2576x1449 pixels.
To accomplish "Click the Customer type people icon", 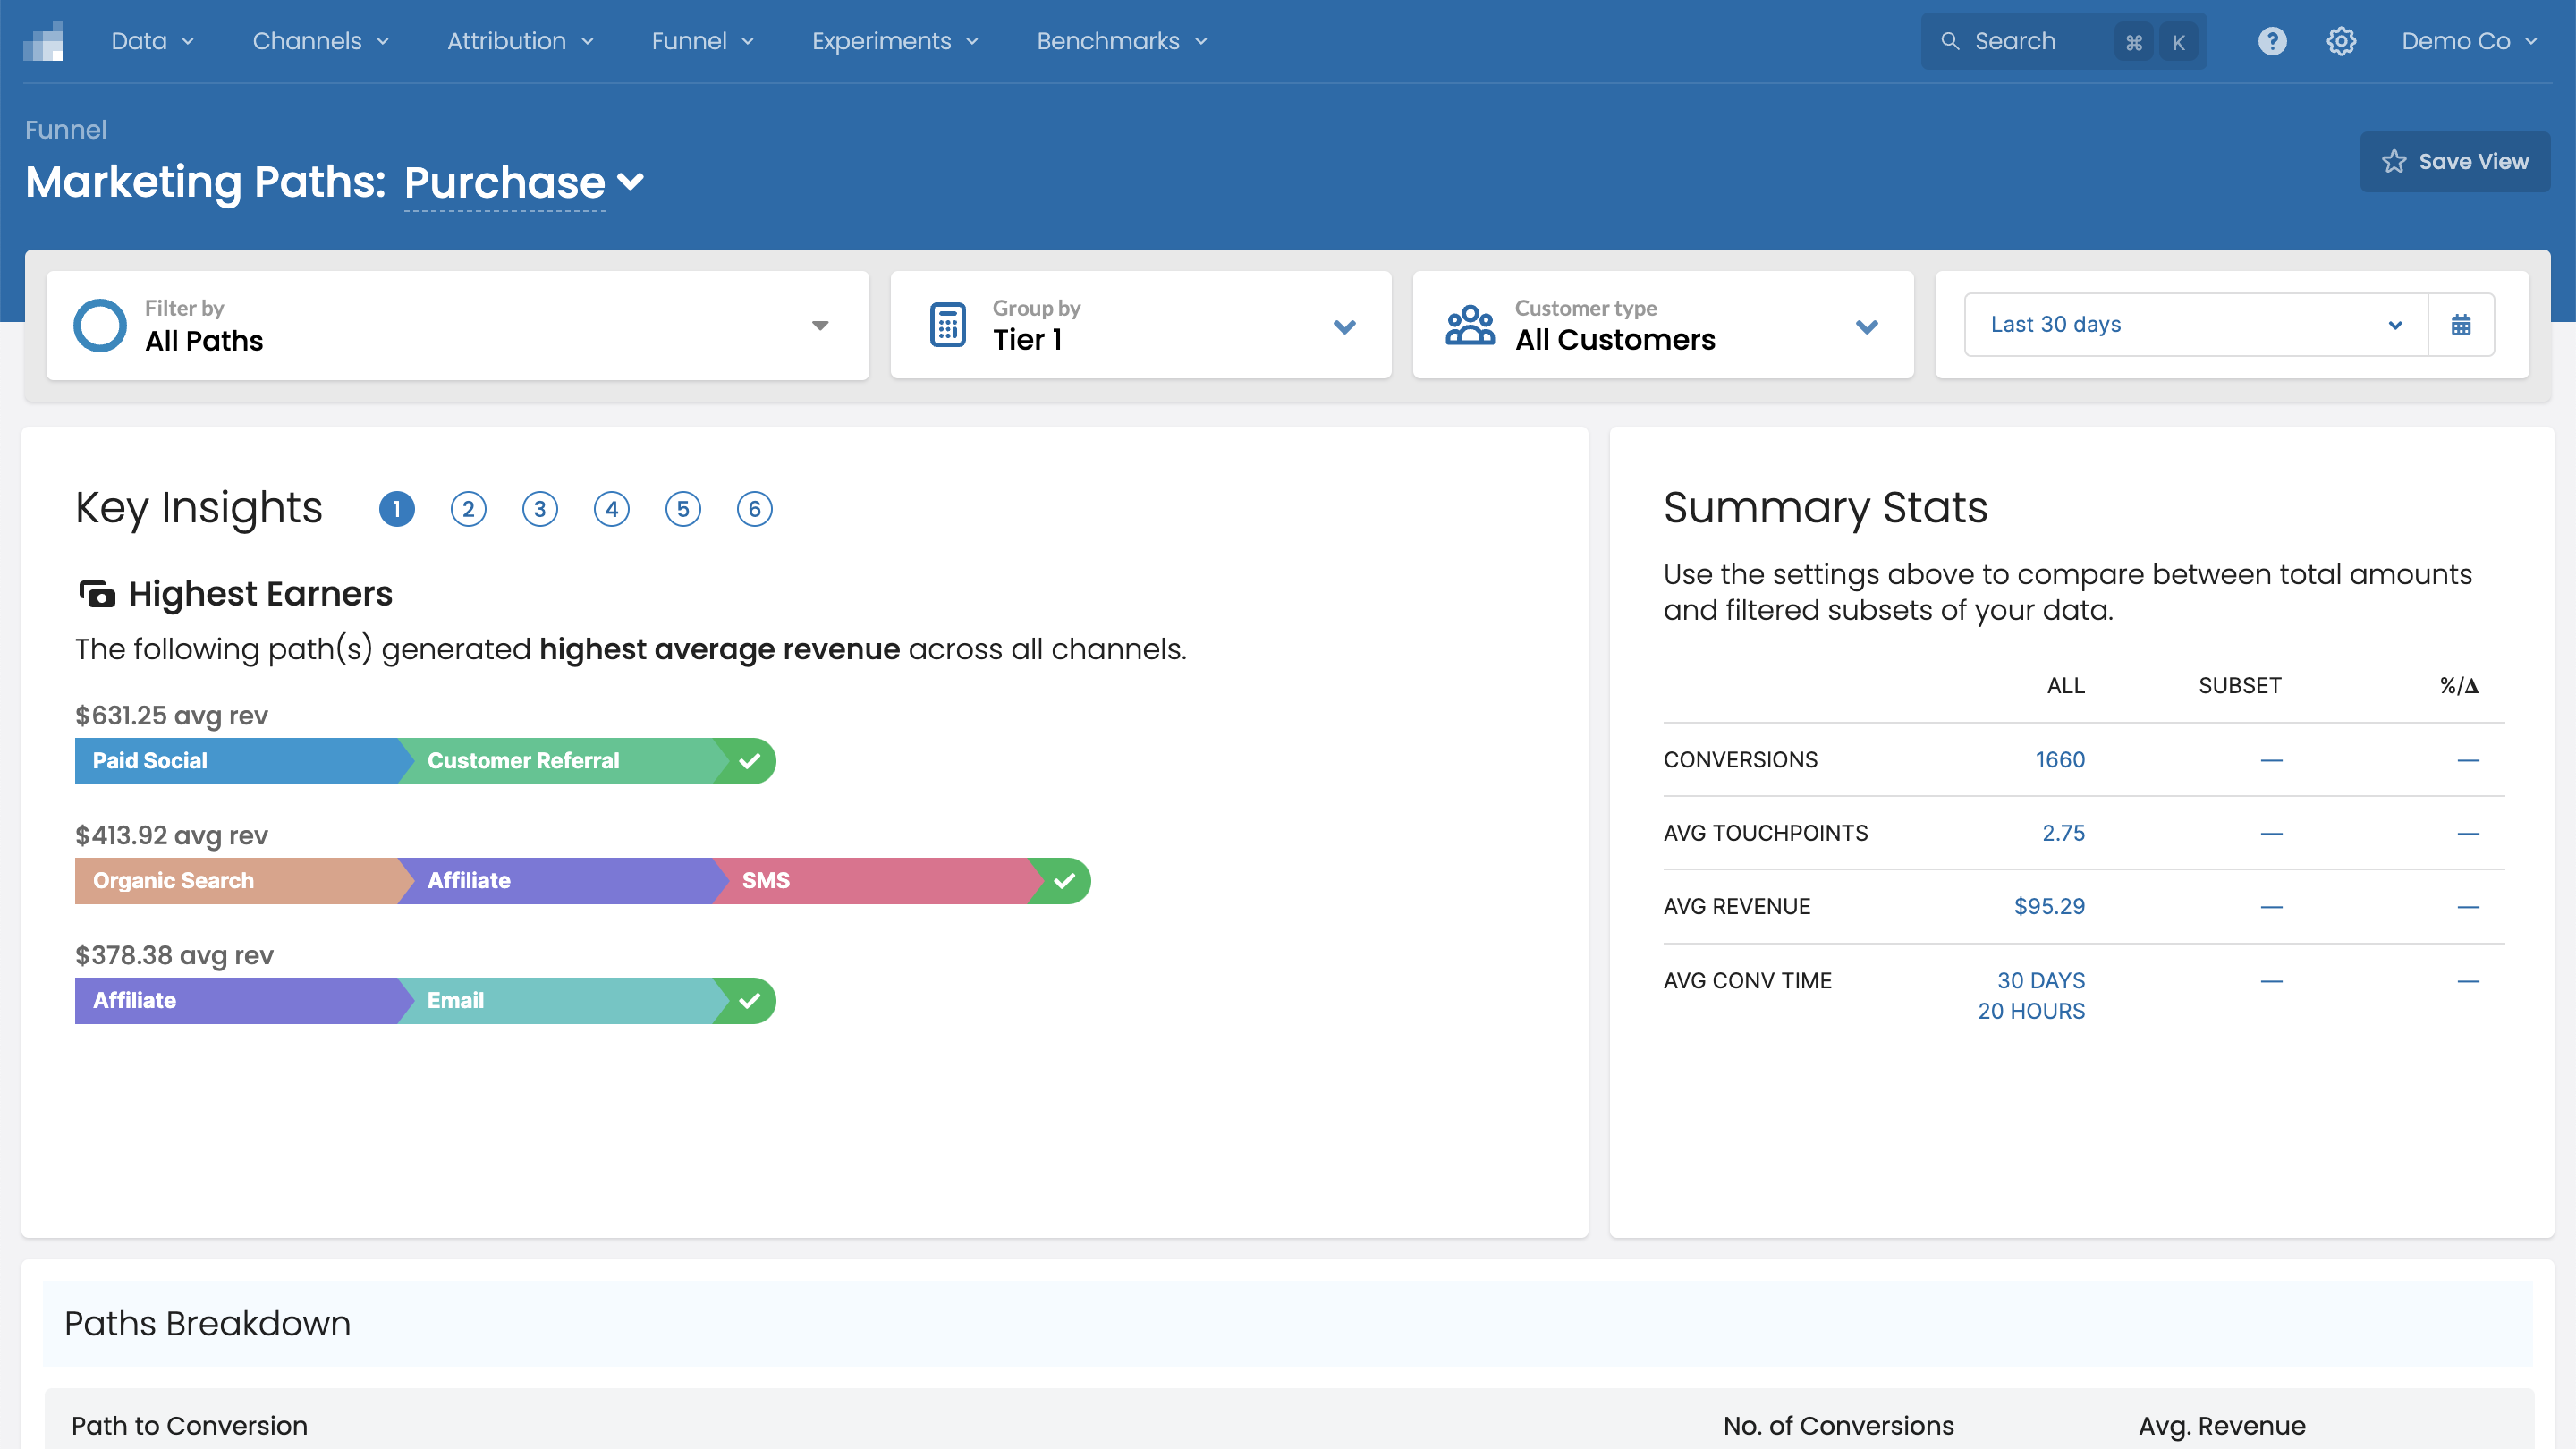I will (x=1469, y=325).
